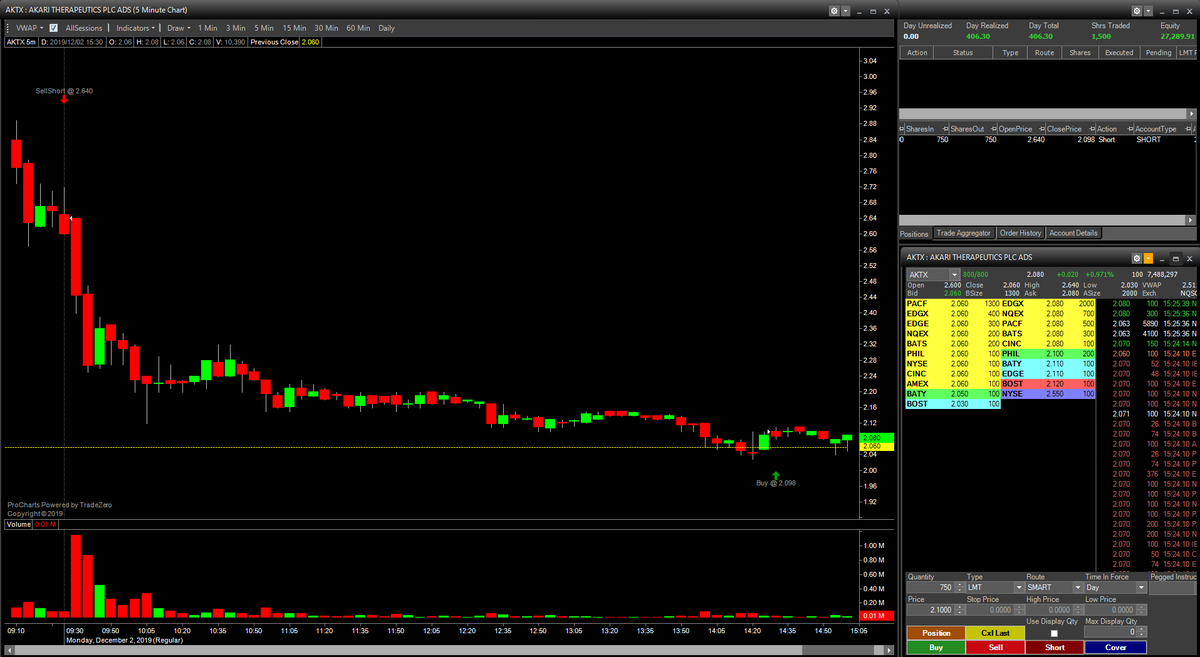Open the Draw tools dropdown
1200x657 pixels.
point(178,28)
